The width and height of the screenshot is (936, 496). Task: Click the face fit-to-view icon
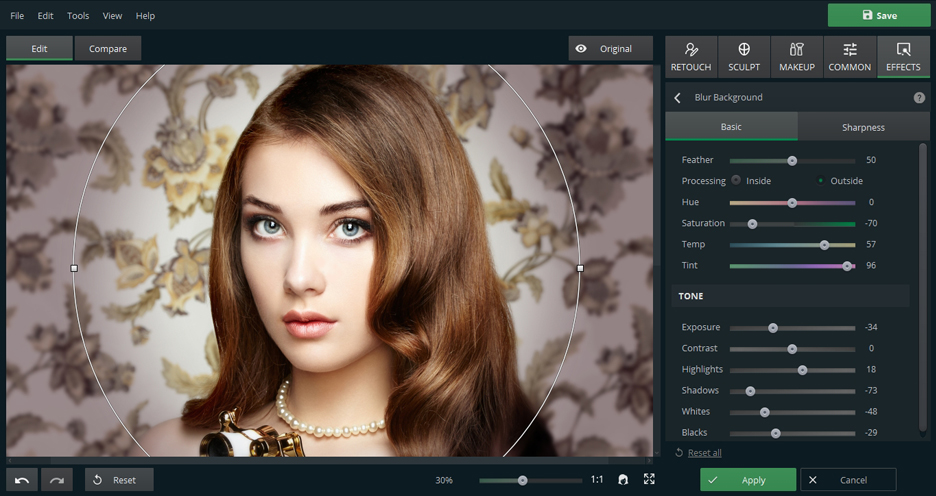coord(623,480)
